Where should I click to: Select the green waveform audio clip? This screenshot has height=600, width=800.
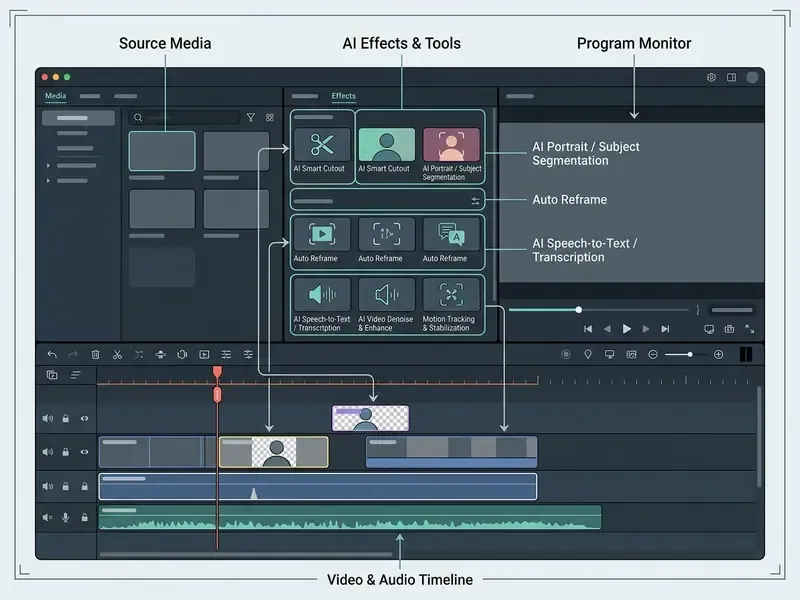pyautogui.click(x=350, y=517)
